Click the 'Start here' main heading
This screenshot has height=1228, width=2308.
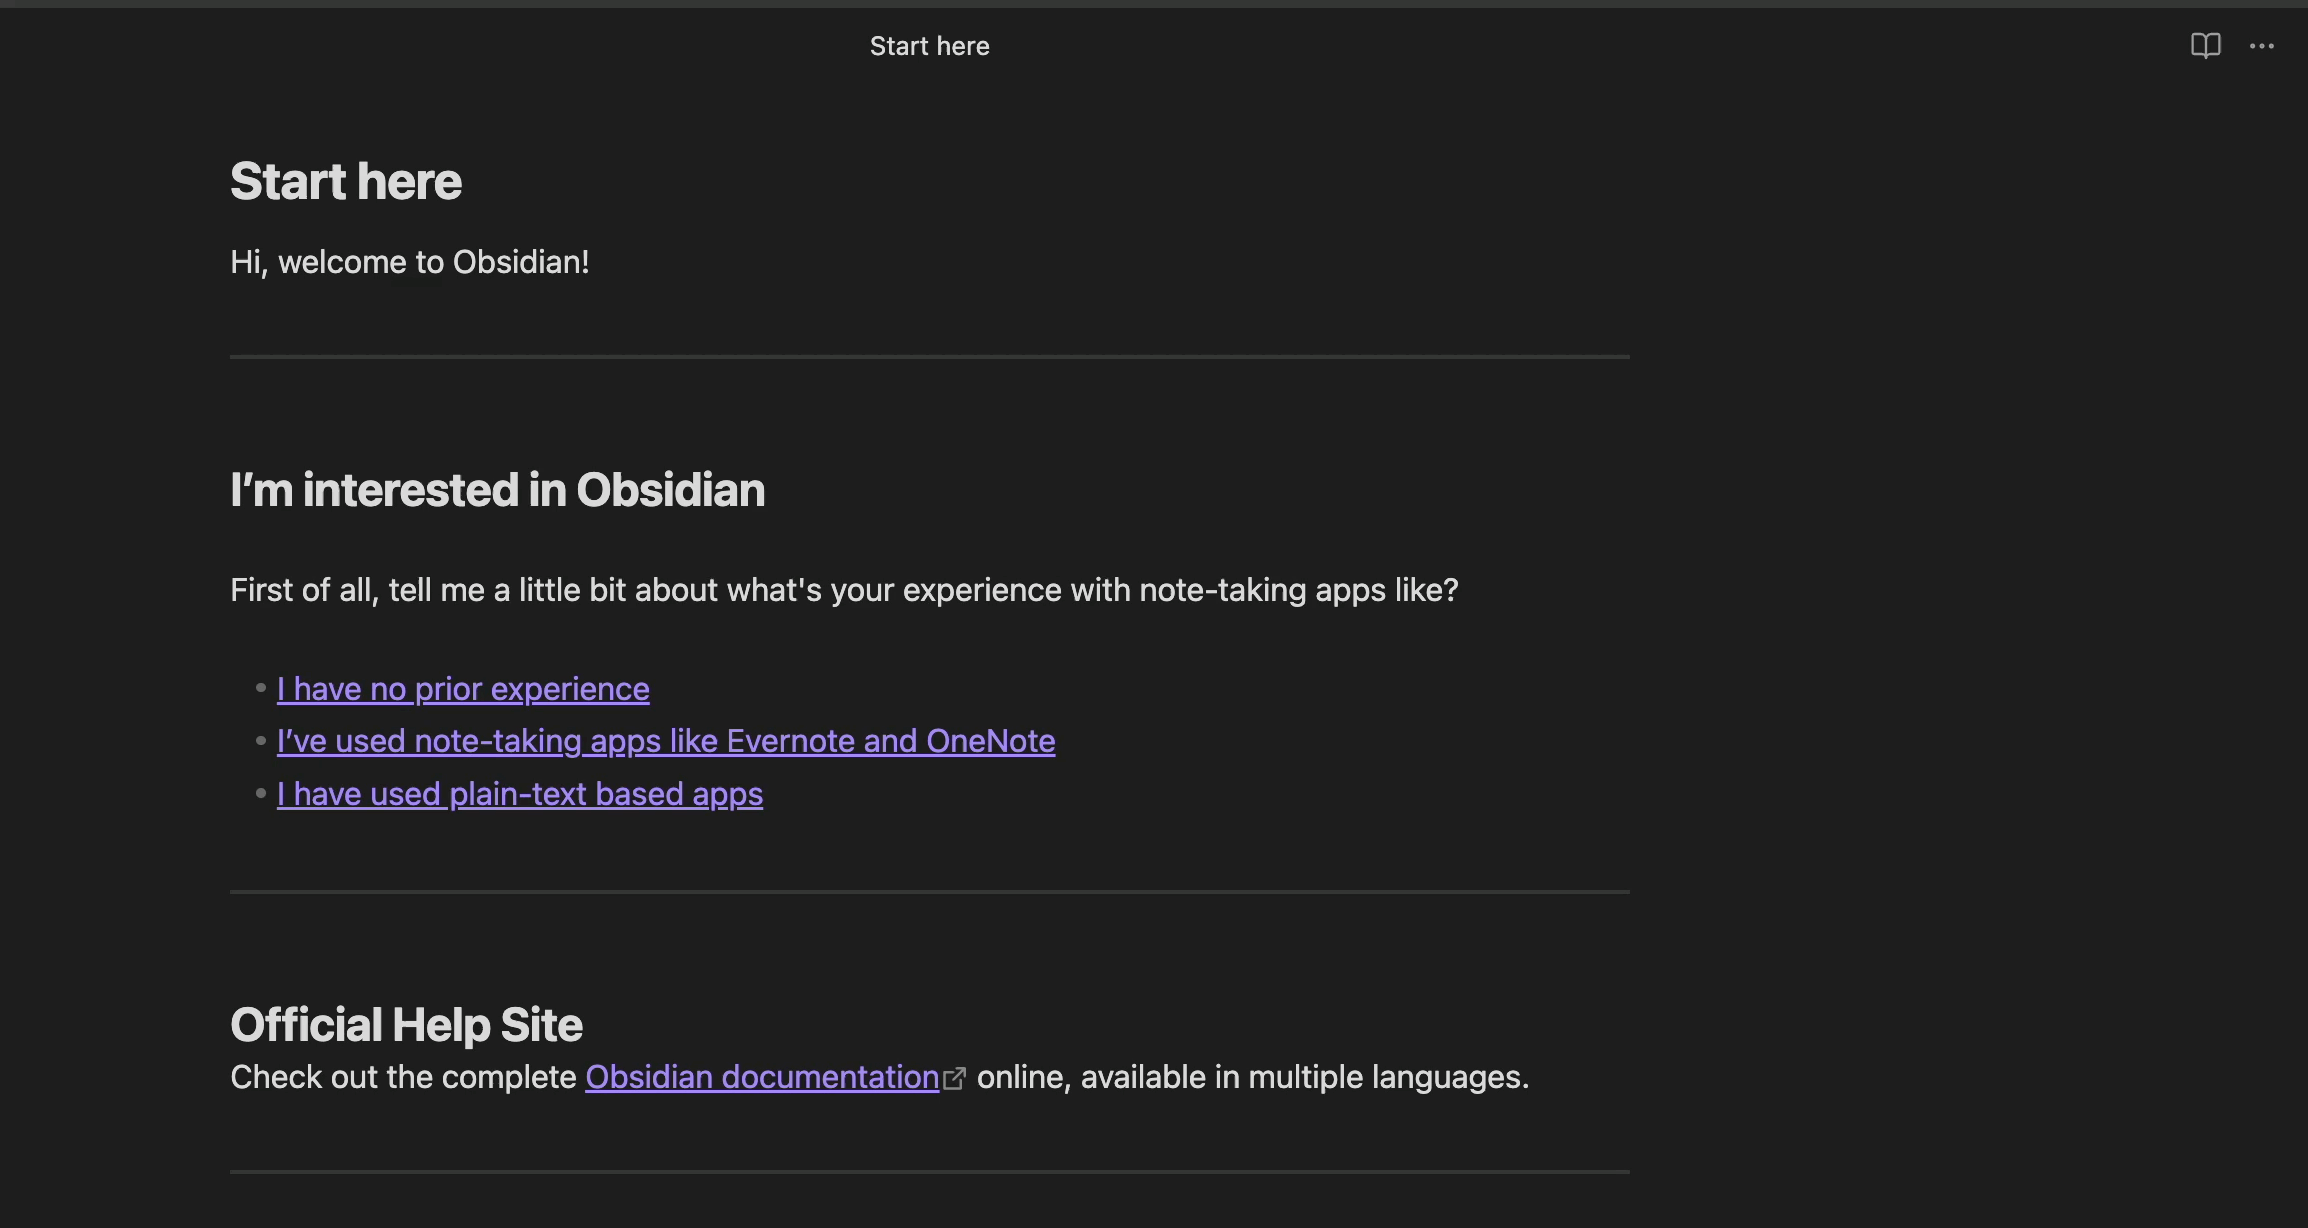pos(346,181)
